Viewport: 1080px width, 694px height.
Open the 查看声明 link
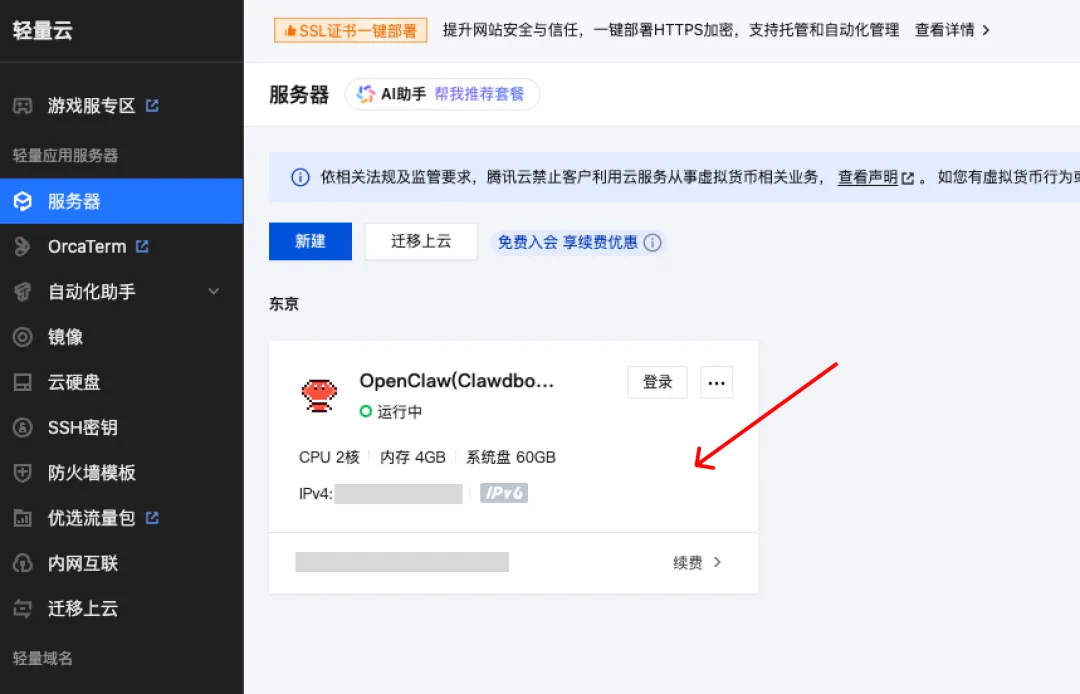(x=867, y=177)
